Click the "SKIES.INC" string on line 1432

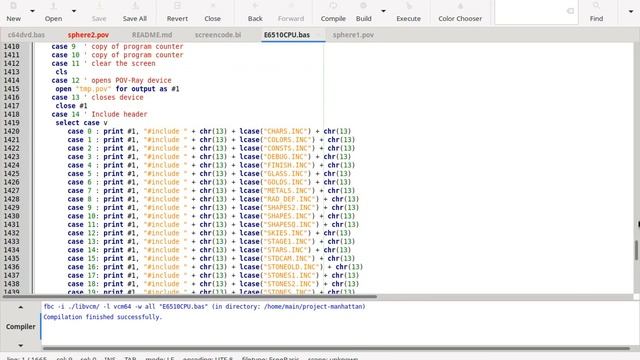pos(285,233)
